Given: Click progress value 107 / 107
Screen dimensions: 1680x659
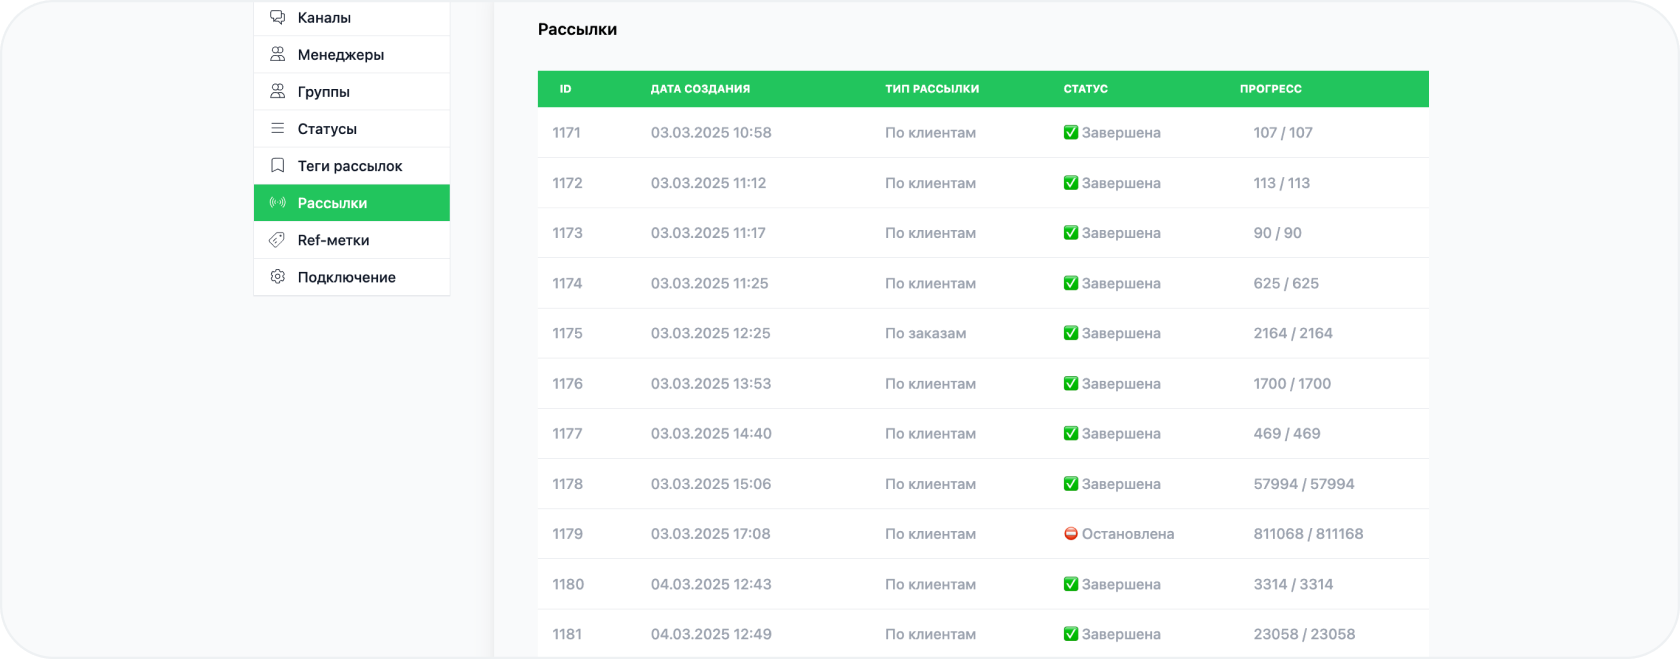Looking at the screenshot, I should point(1283,132).
